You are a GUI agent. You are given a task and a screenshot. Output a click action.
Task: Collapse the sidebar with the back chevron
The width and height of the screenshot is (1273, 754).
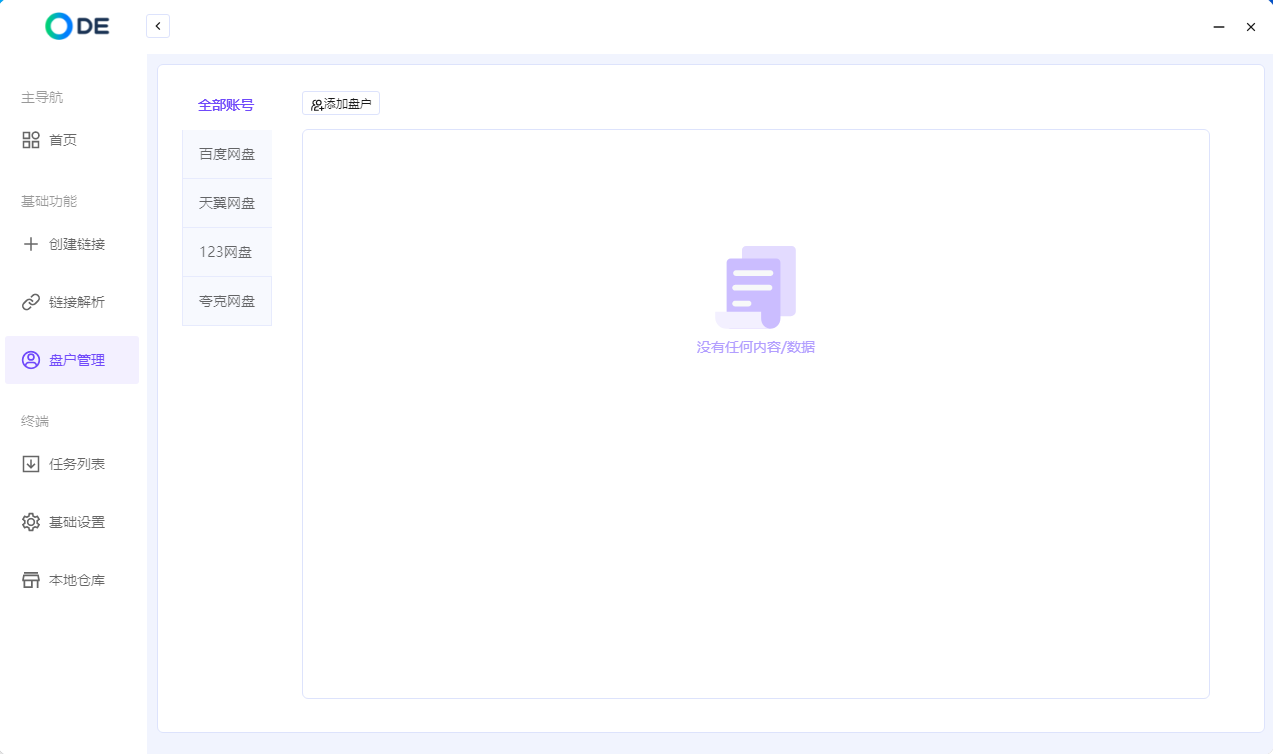(x=157, y=26)
